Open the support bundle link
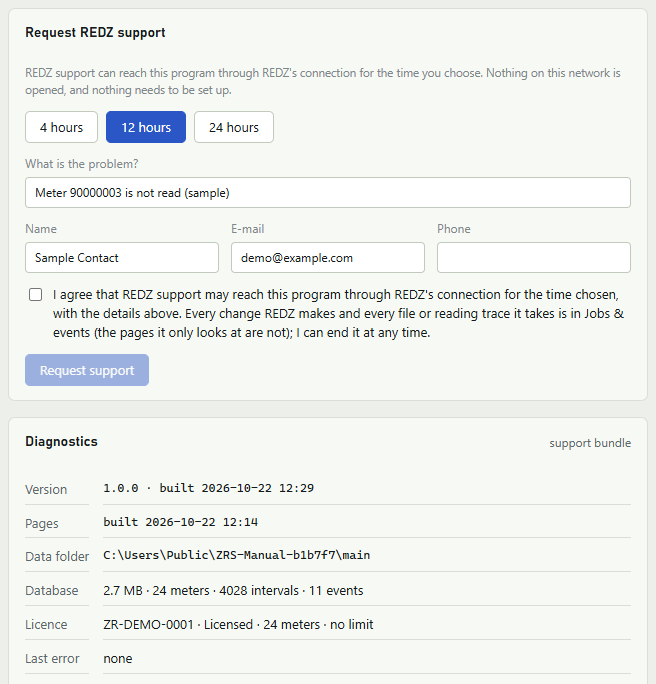 pyautogui.click(x=590, y=443)
